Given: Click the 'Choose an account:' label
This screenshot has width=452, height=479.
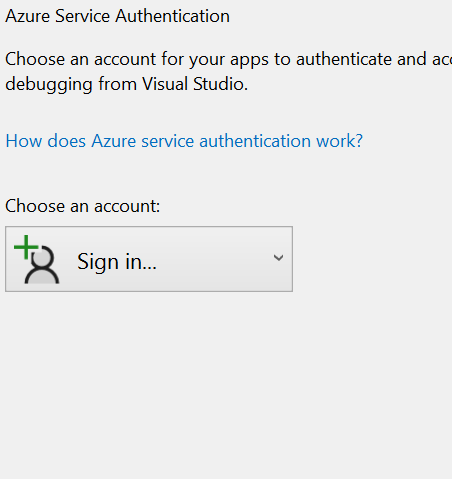Looking at the screenshot, I should pos(83,206).
